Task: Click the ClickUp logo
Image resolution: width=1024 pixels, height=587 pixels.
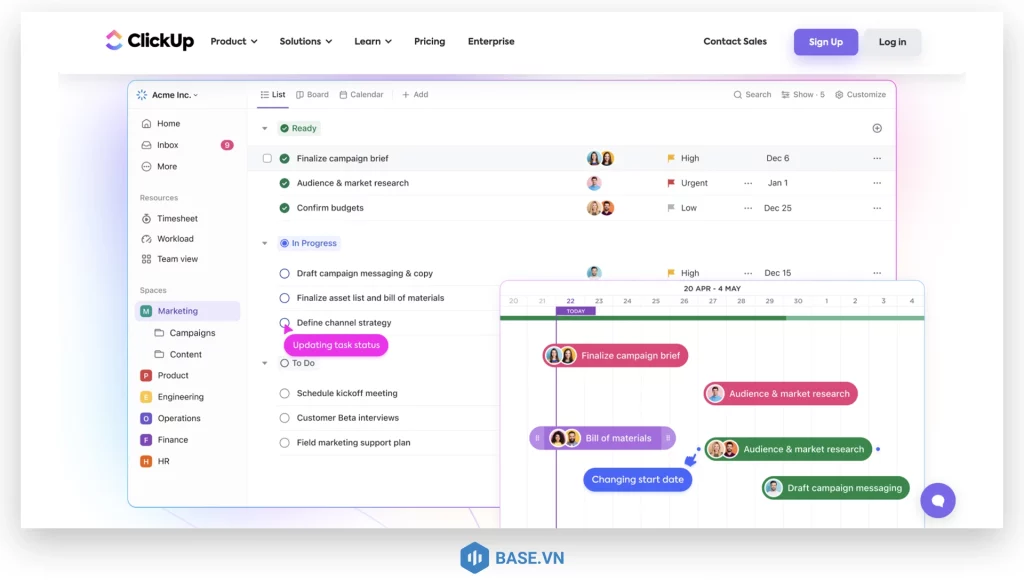Action: pos(149,41)
